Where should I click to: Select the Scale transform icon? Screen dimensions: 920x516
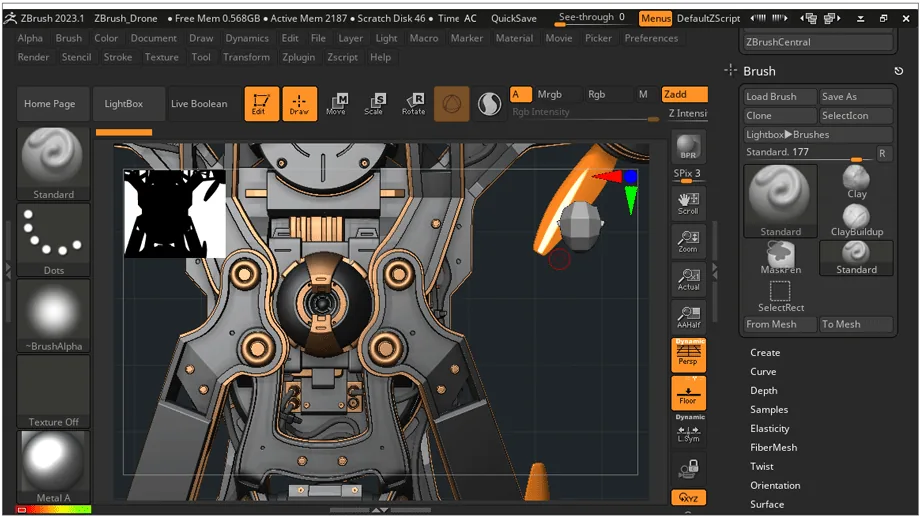pos(374,104)
